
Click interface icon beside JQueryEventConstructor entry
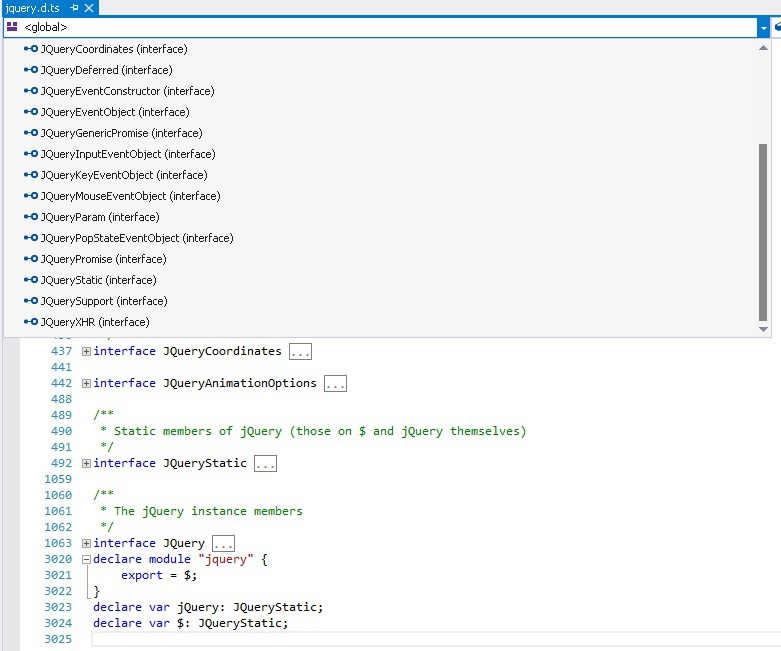(x=31, y=91)
